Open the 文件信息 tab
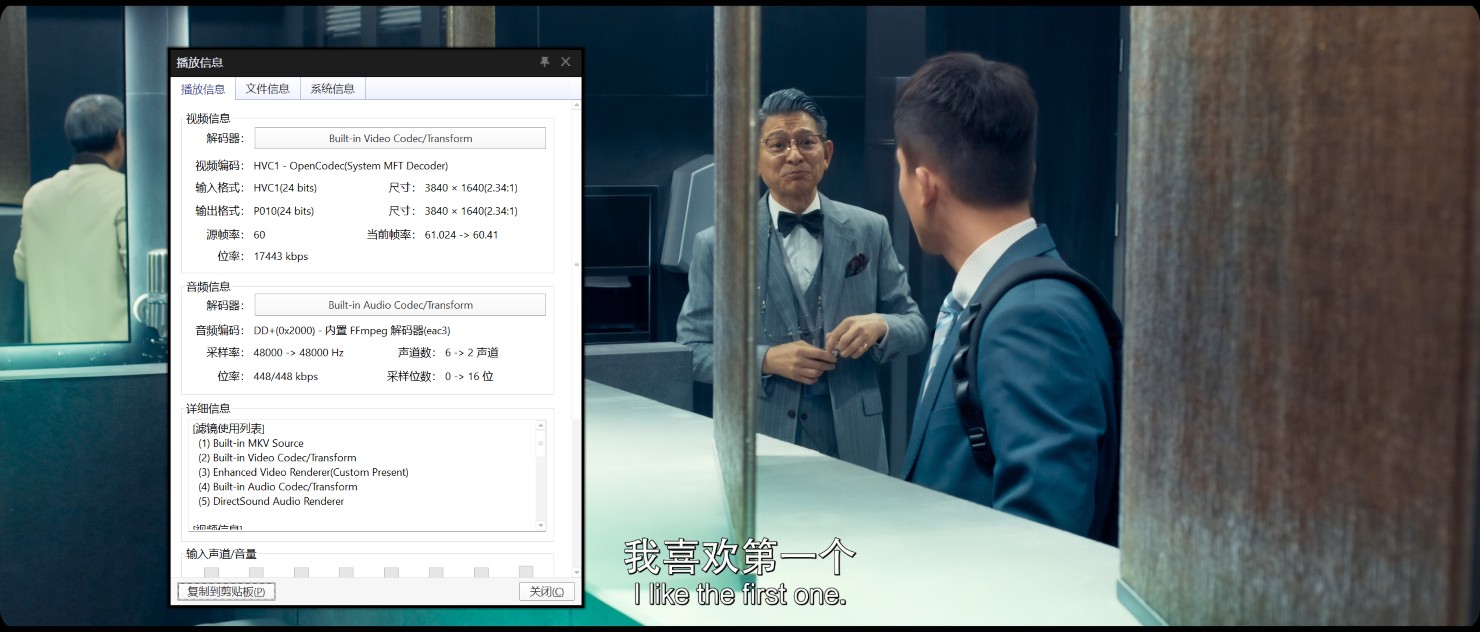Screen dimensions: 1480x632 (x=268, y=89)
